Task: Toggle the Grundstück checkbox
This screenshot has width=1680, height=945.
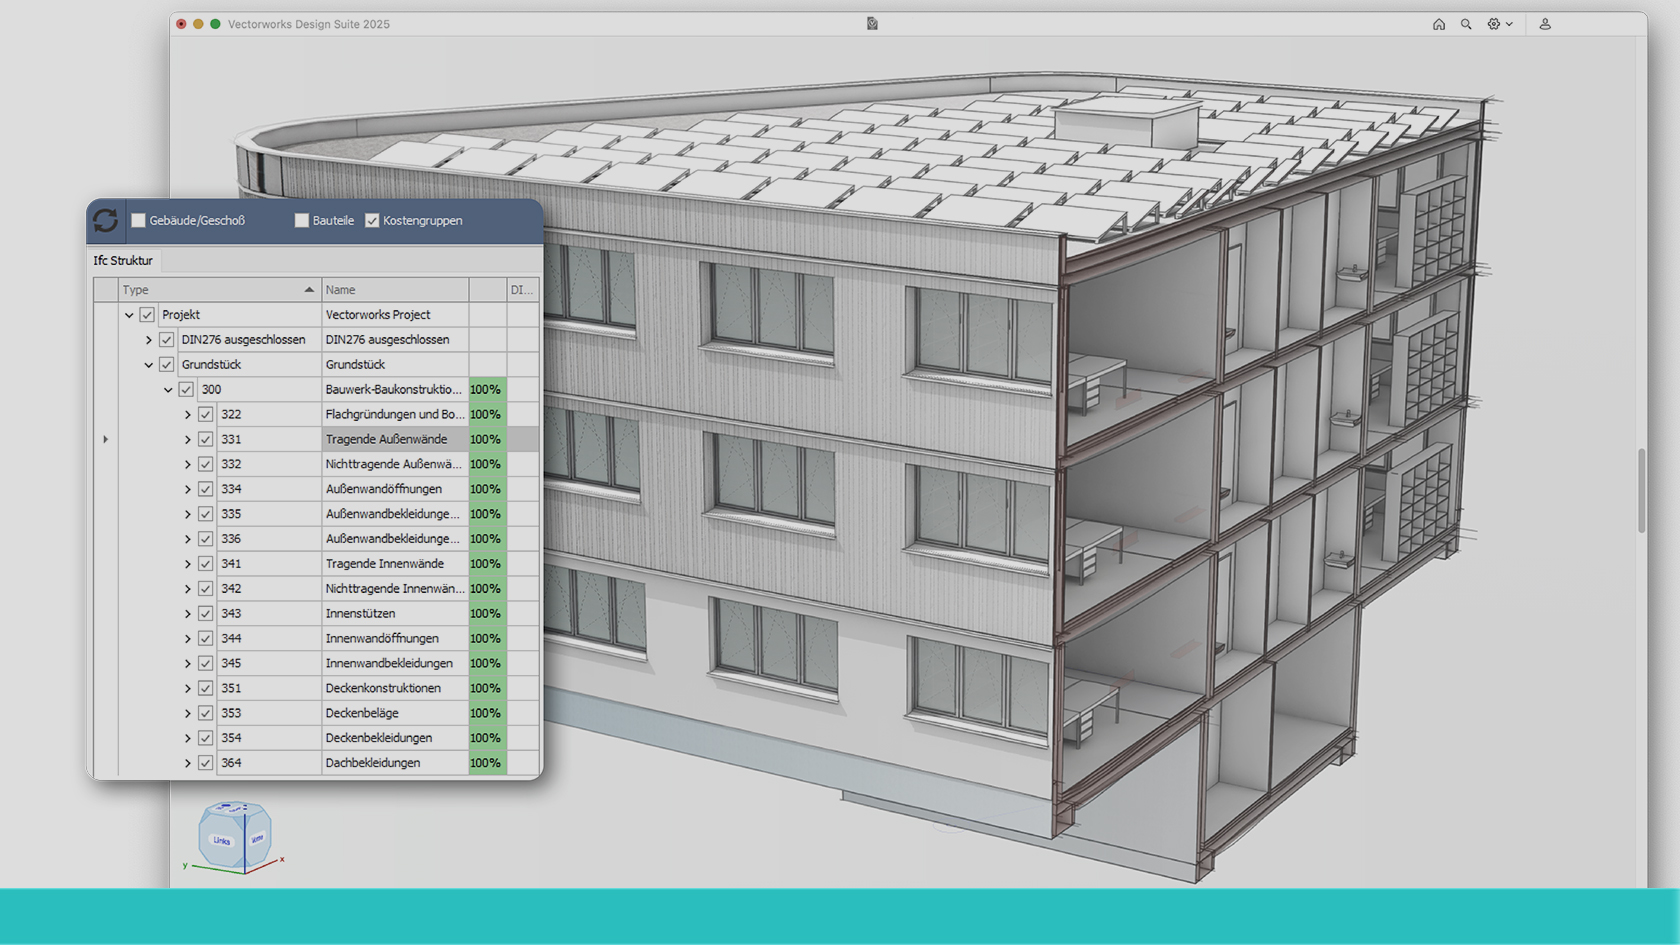Action: click(167, 365)
